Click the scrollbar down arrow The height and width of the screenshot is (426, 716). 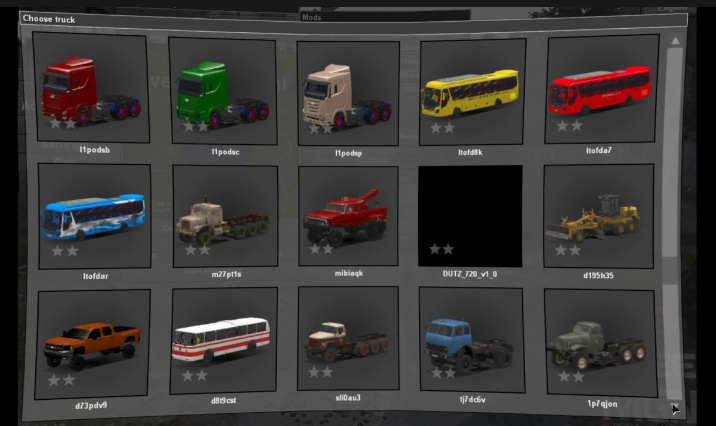tap(676, 408)
